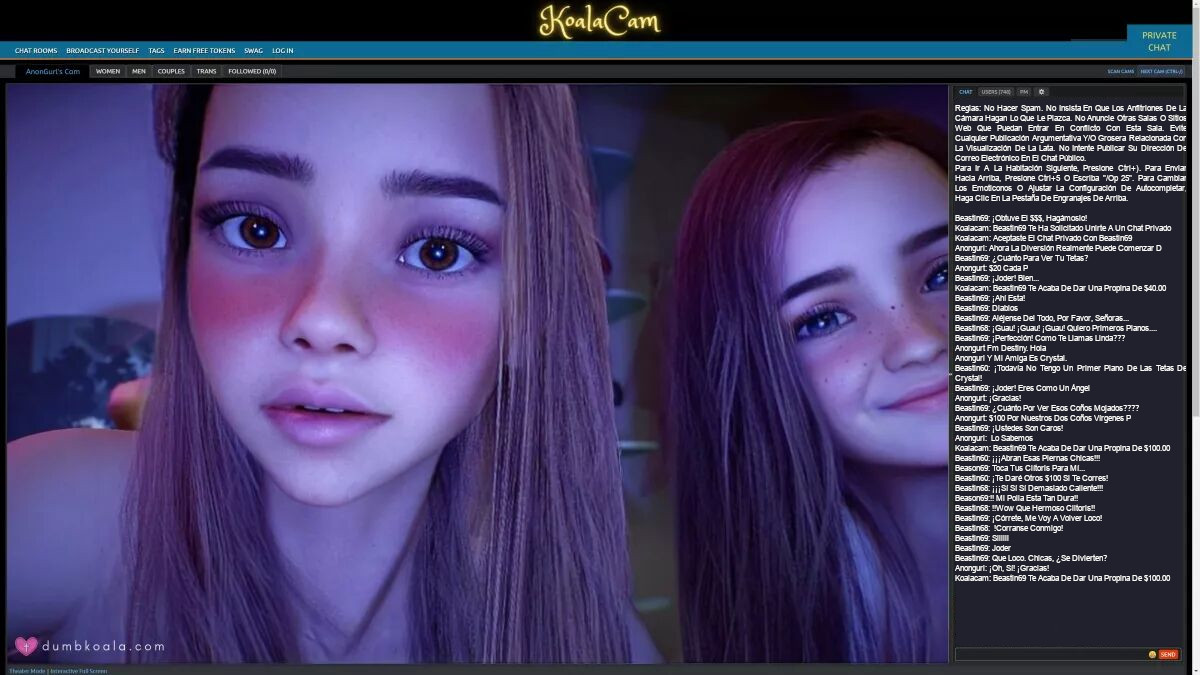
Task: Click the Log In link
Action: pyautogui.click(x=283, y=50)
